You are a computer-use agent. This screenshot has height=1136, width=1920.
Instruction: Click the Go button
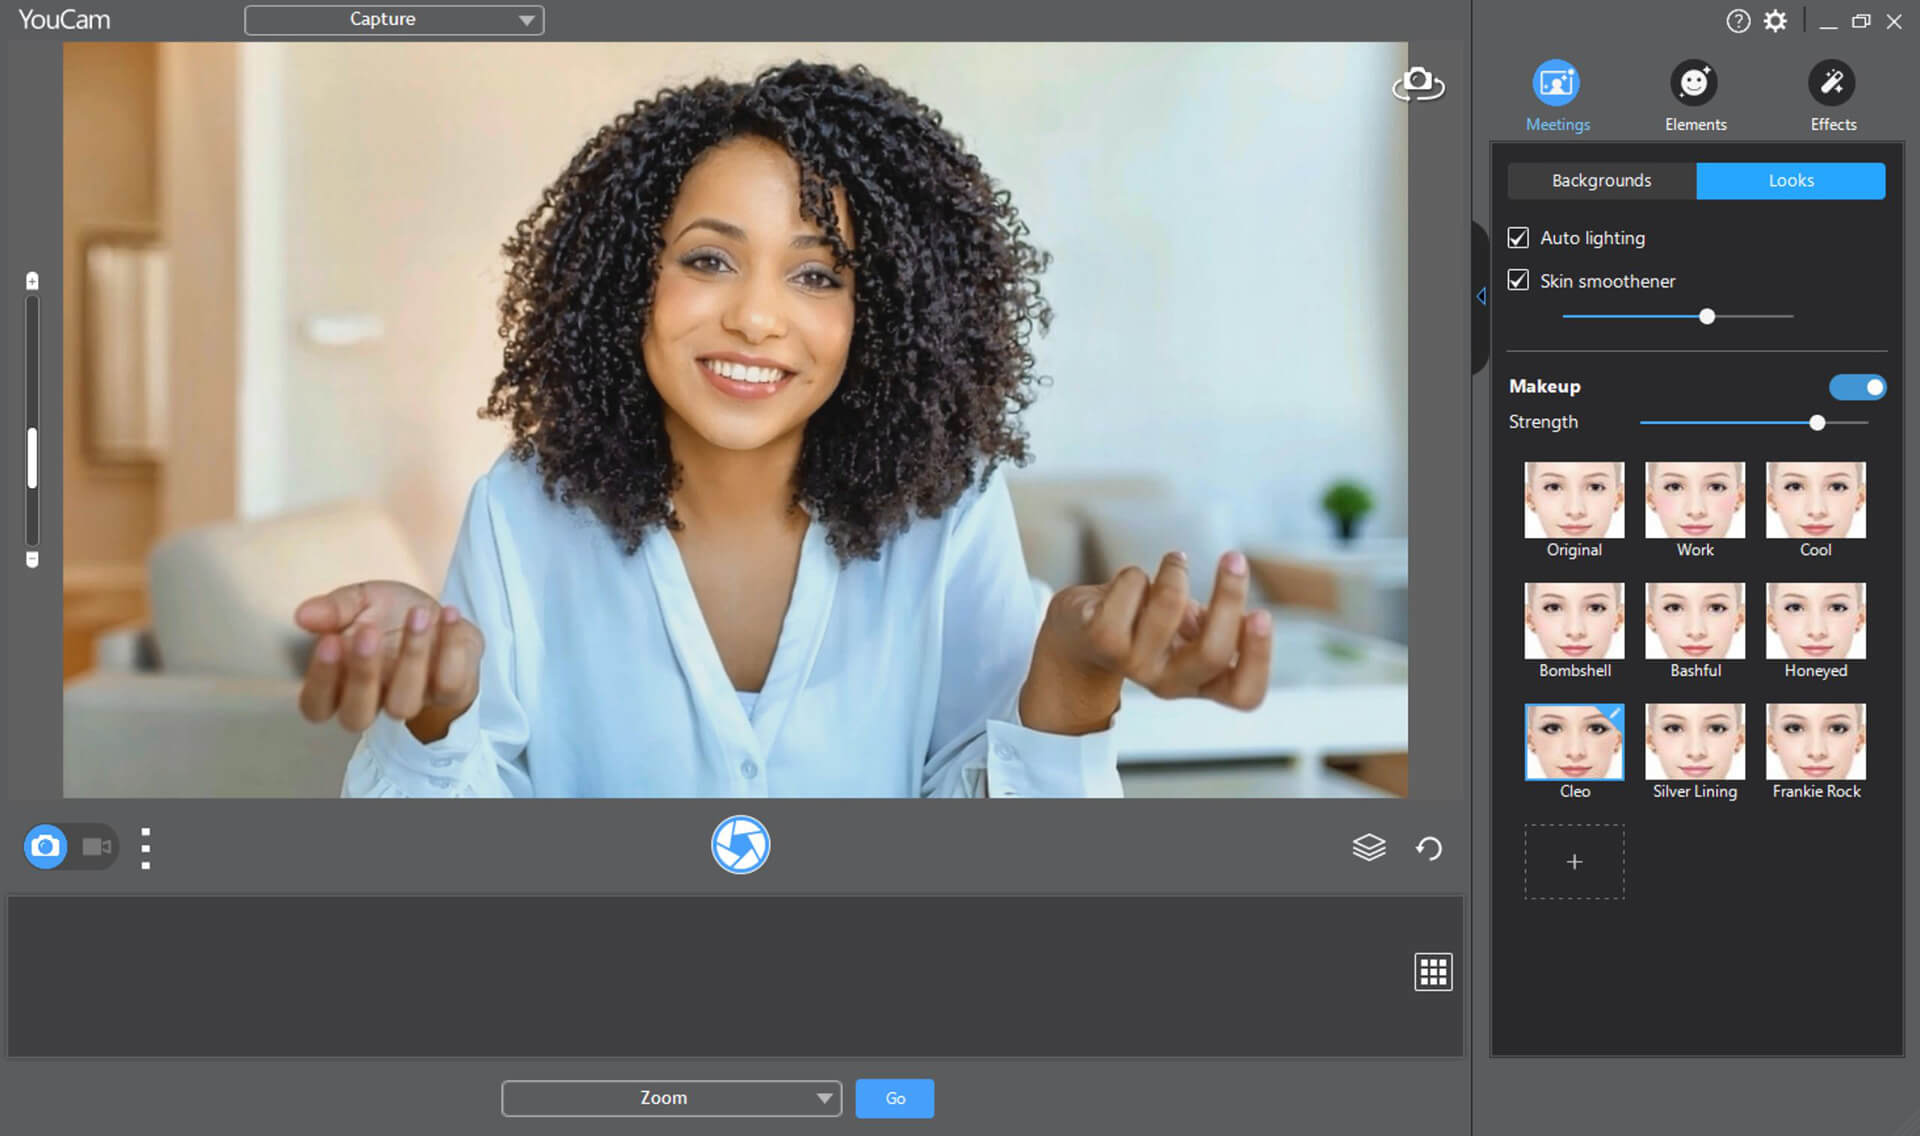[x=892, y=1098]
